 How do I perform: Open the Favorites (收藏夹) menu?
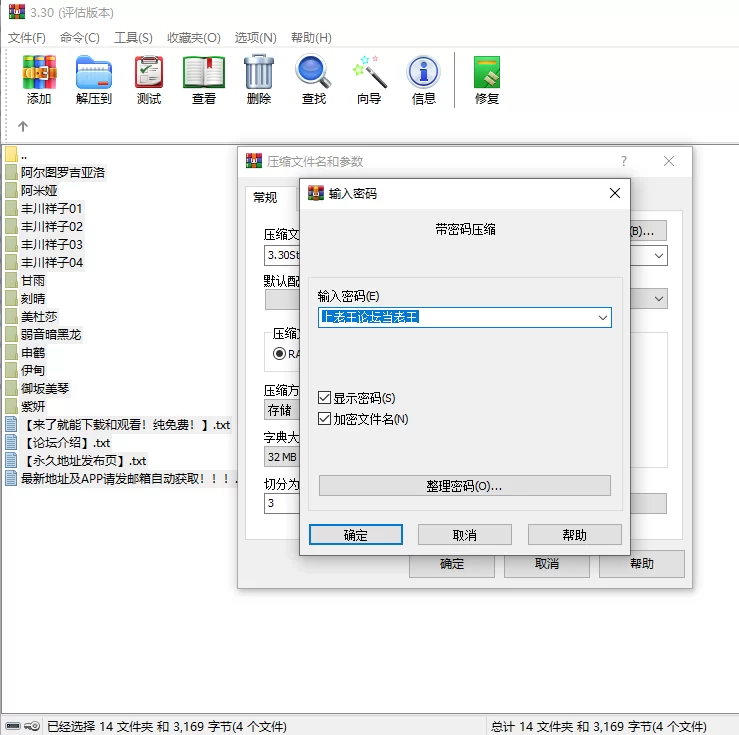point(193,37)
